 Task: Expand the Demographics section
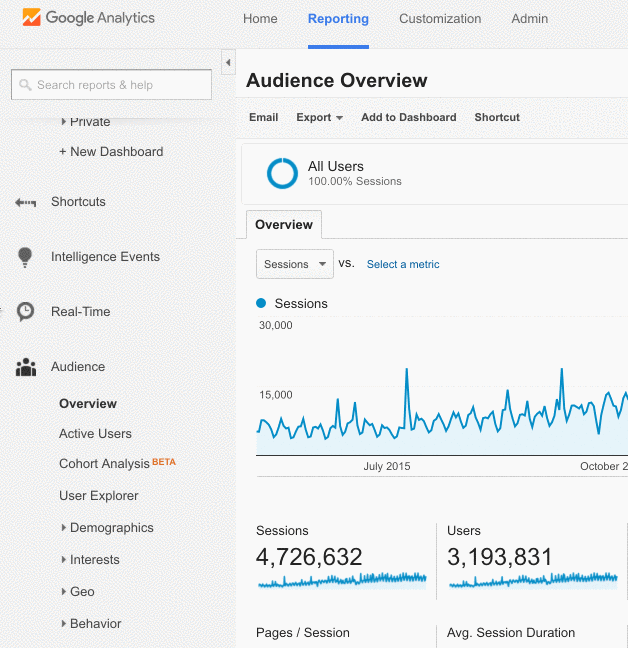(64, 528)
